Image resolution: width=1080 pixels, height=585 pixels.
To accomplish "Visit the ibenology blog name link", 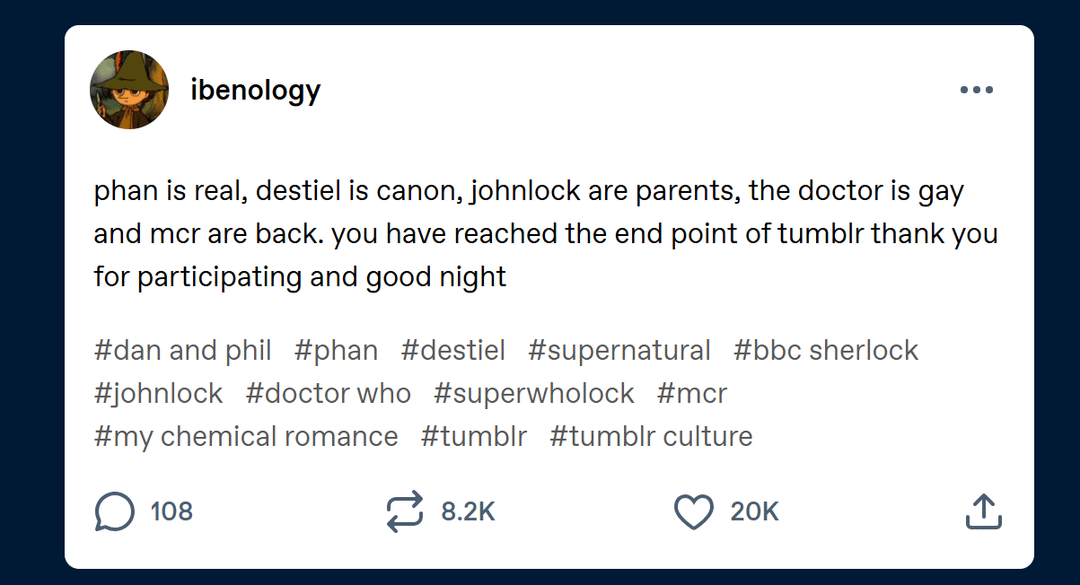I will (255, 90).
